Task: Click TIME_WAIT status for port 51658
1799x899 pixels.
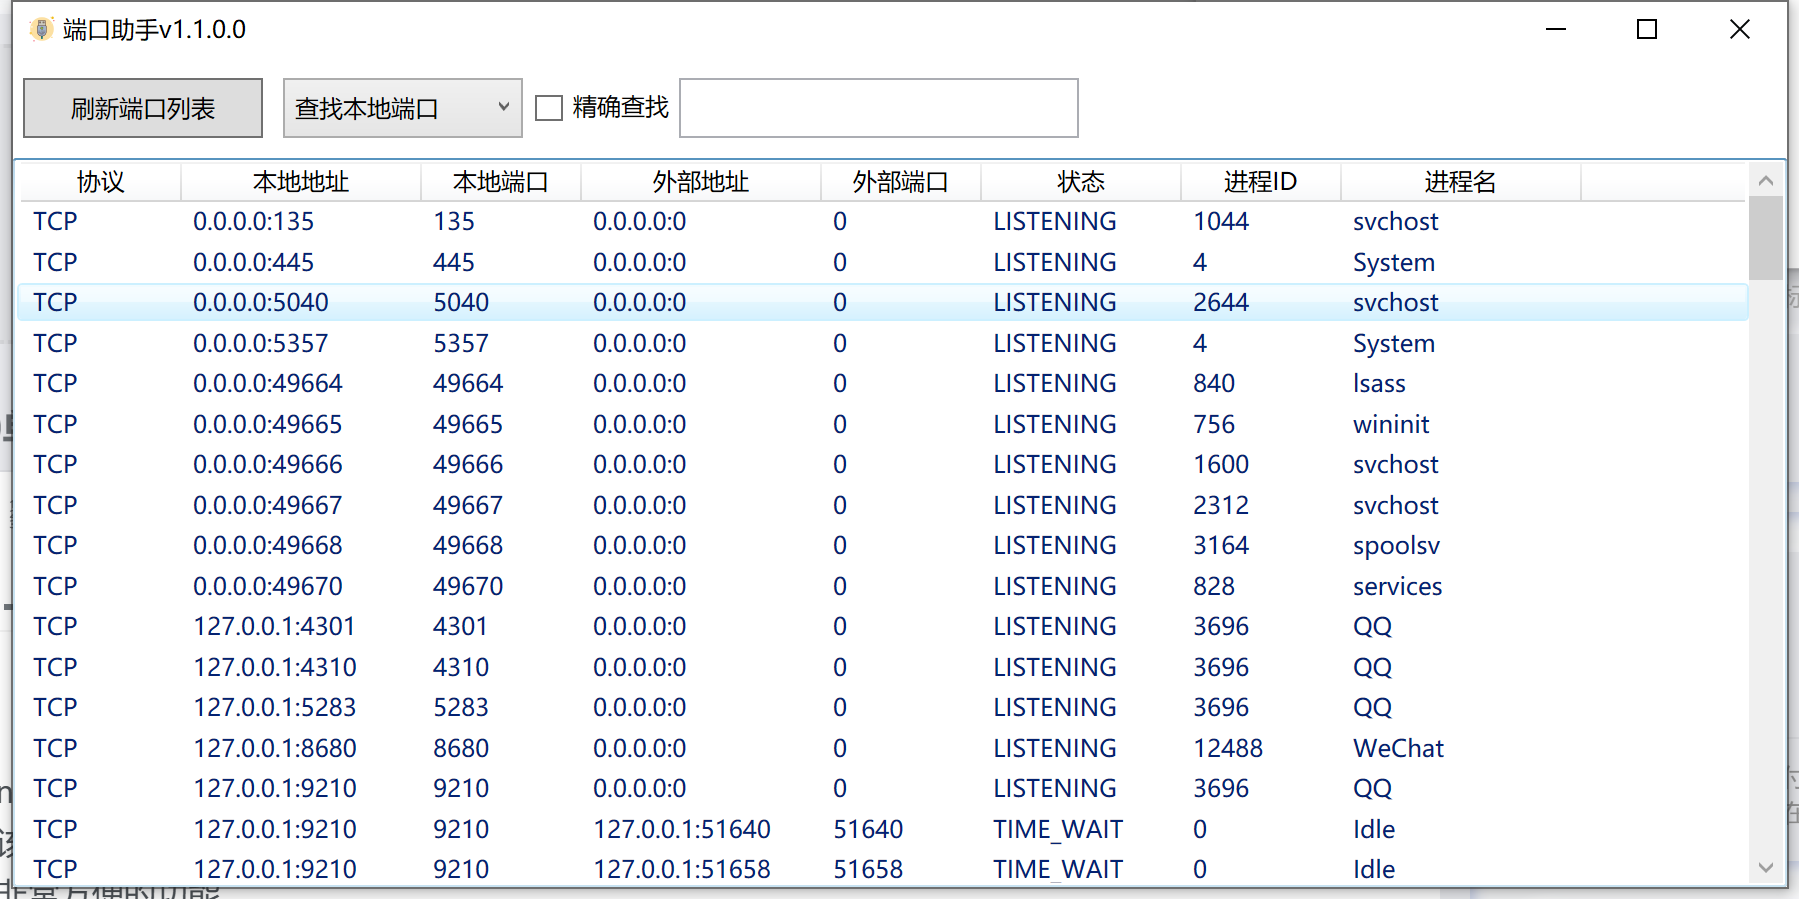Action: click(1058, 869)
